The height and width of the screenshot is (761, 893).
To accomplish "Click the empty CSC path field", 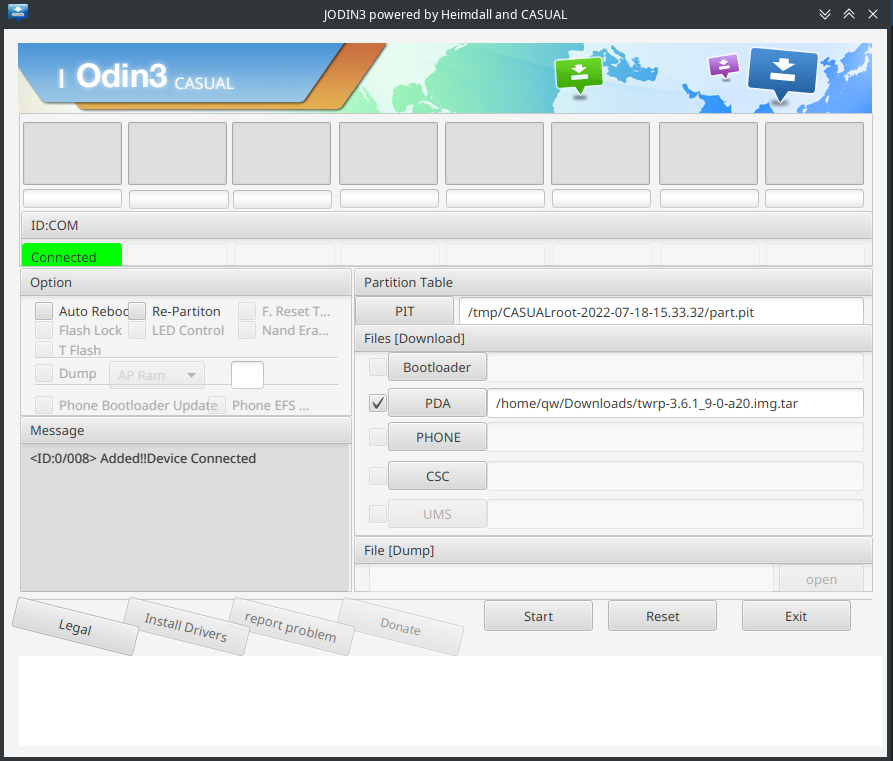I will tap(675, 476).
